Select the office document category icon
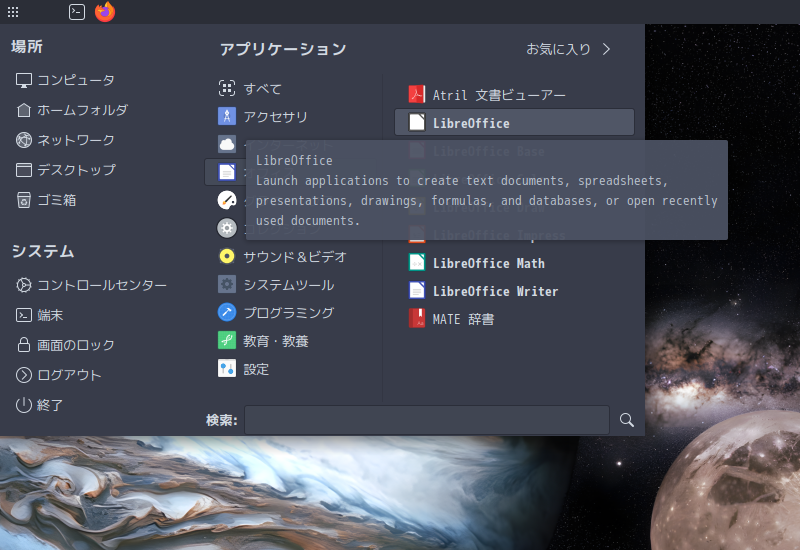 [227, 172]
